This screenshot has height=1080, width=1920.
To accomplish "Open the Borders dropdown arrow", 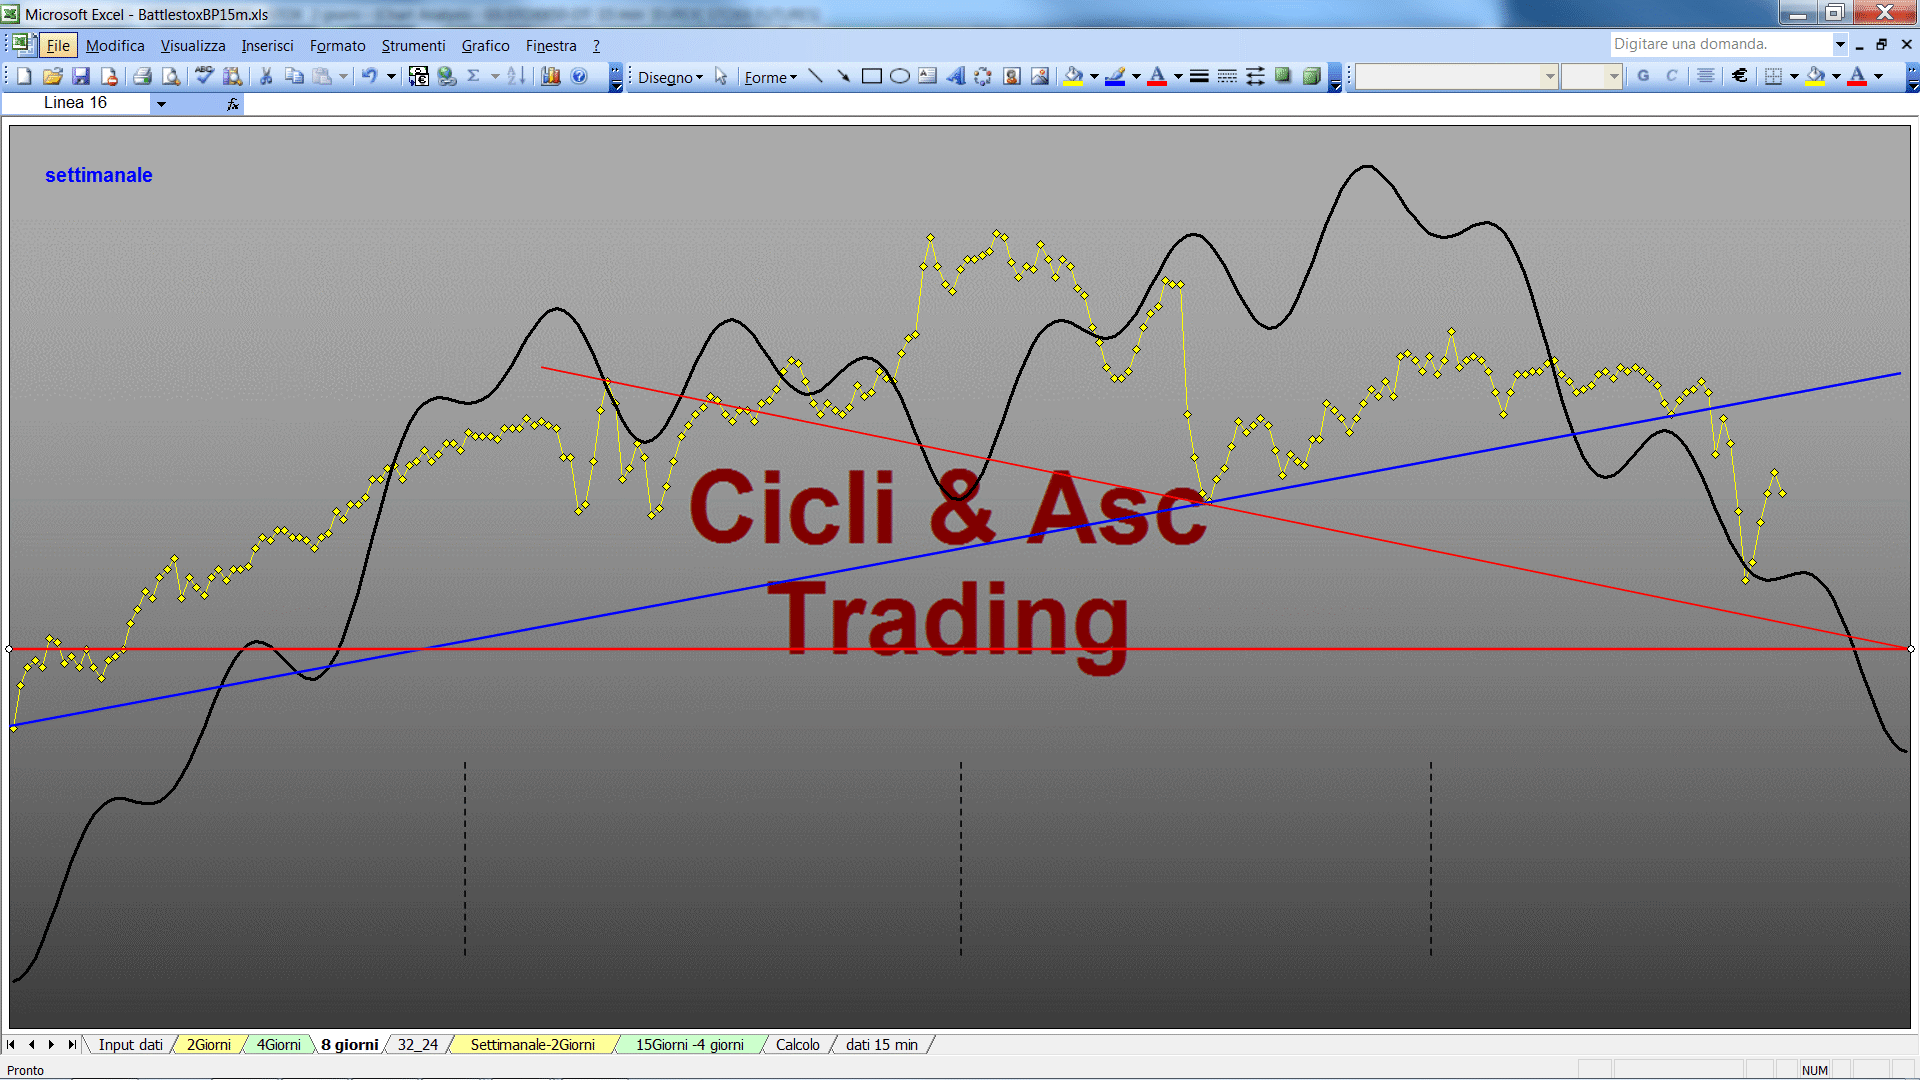I will click(x=1794, y=76).
